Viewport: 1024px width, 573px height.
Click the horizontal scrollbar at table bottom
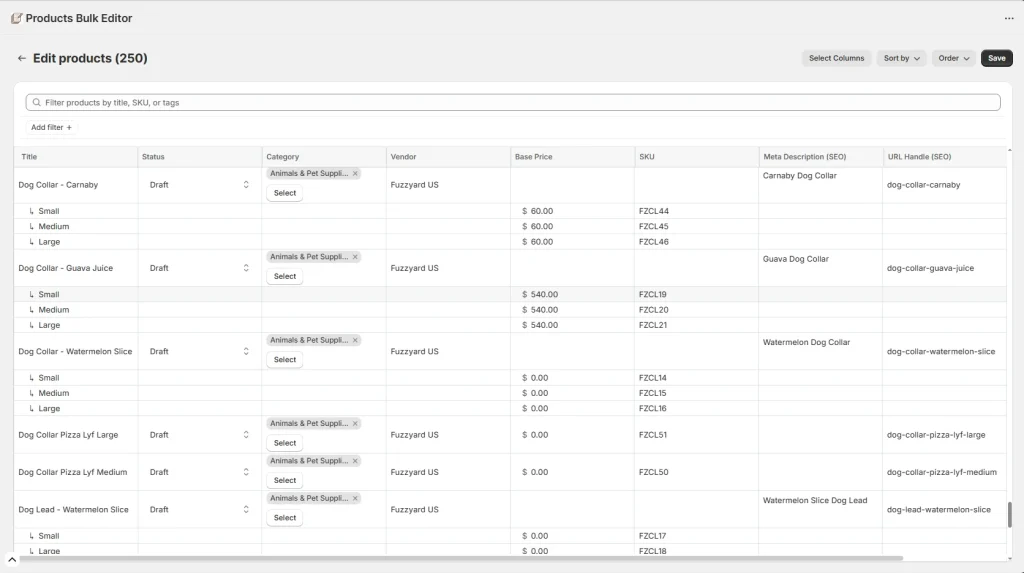coord(461,559)
